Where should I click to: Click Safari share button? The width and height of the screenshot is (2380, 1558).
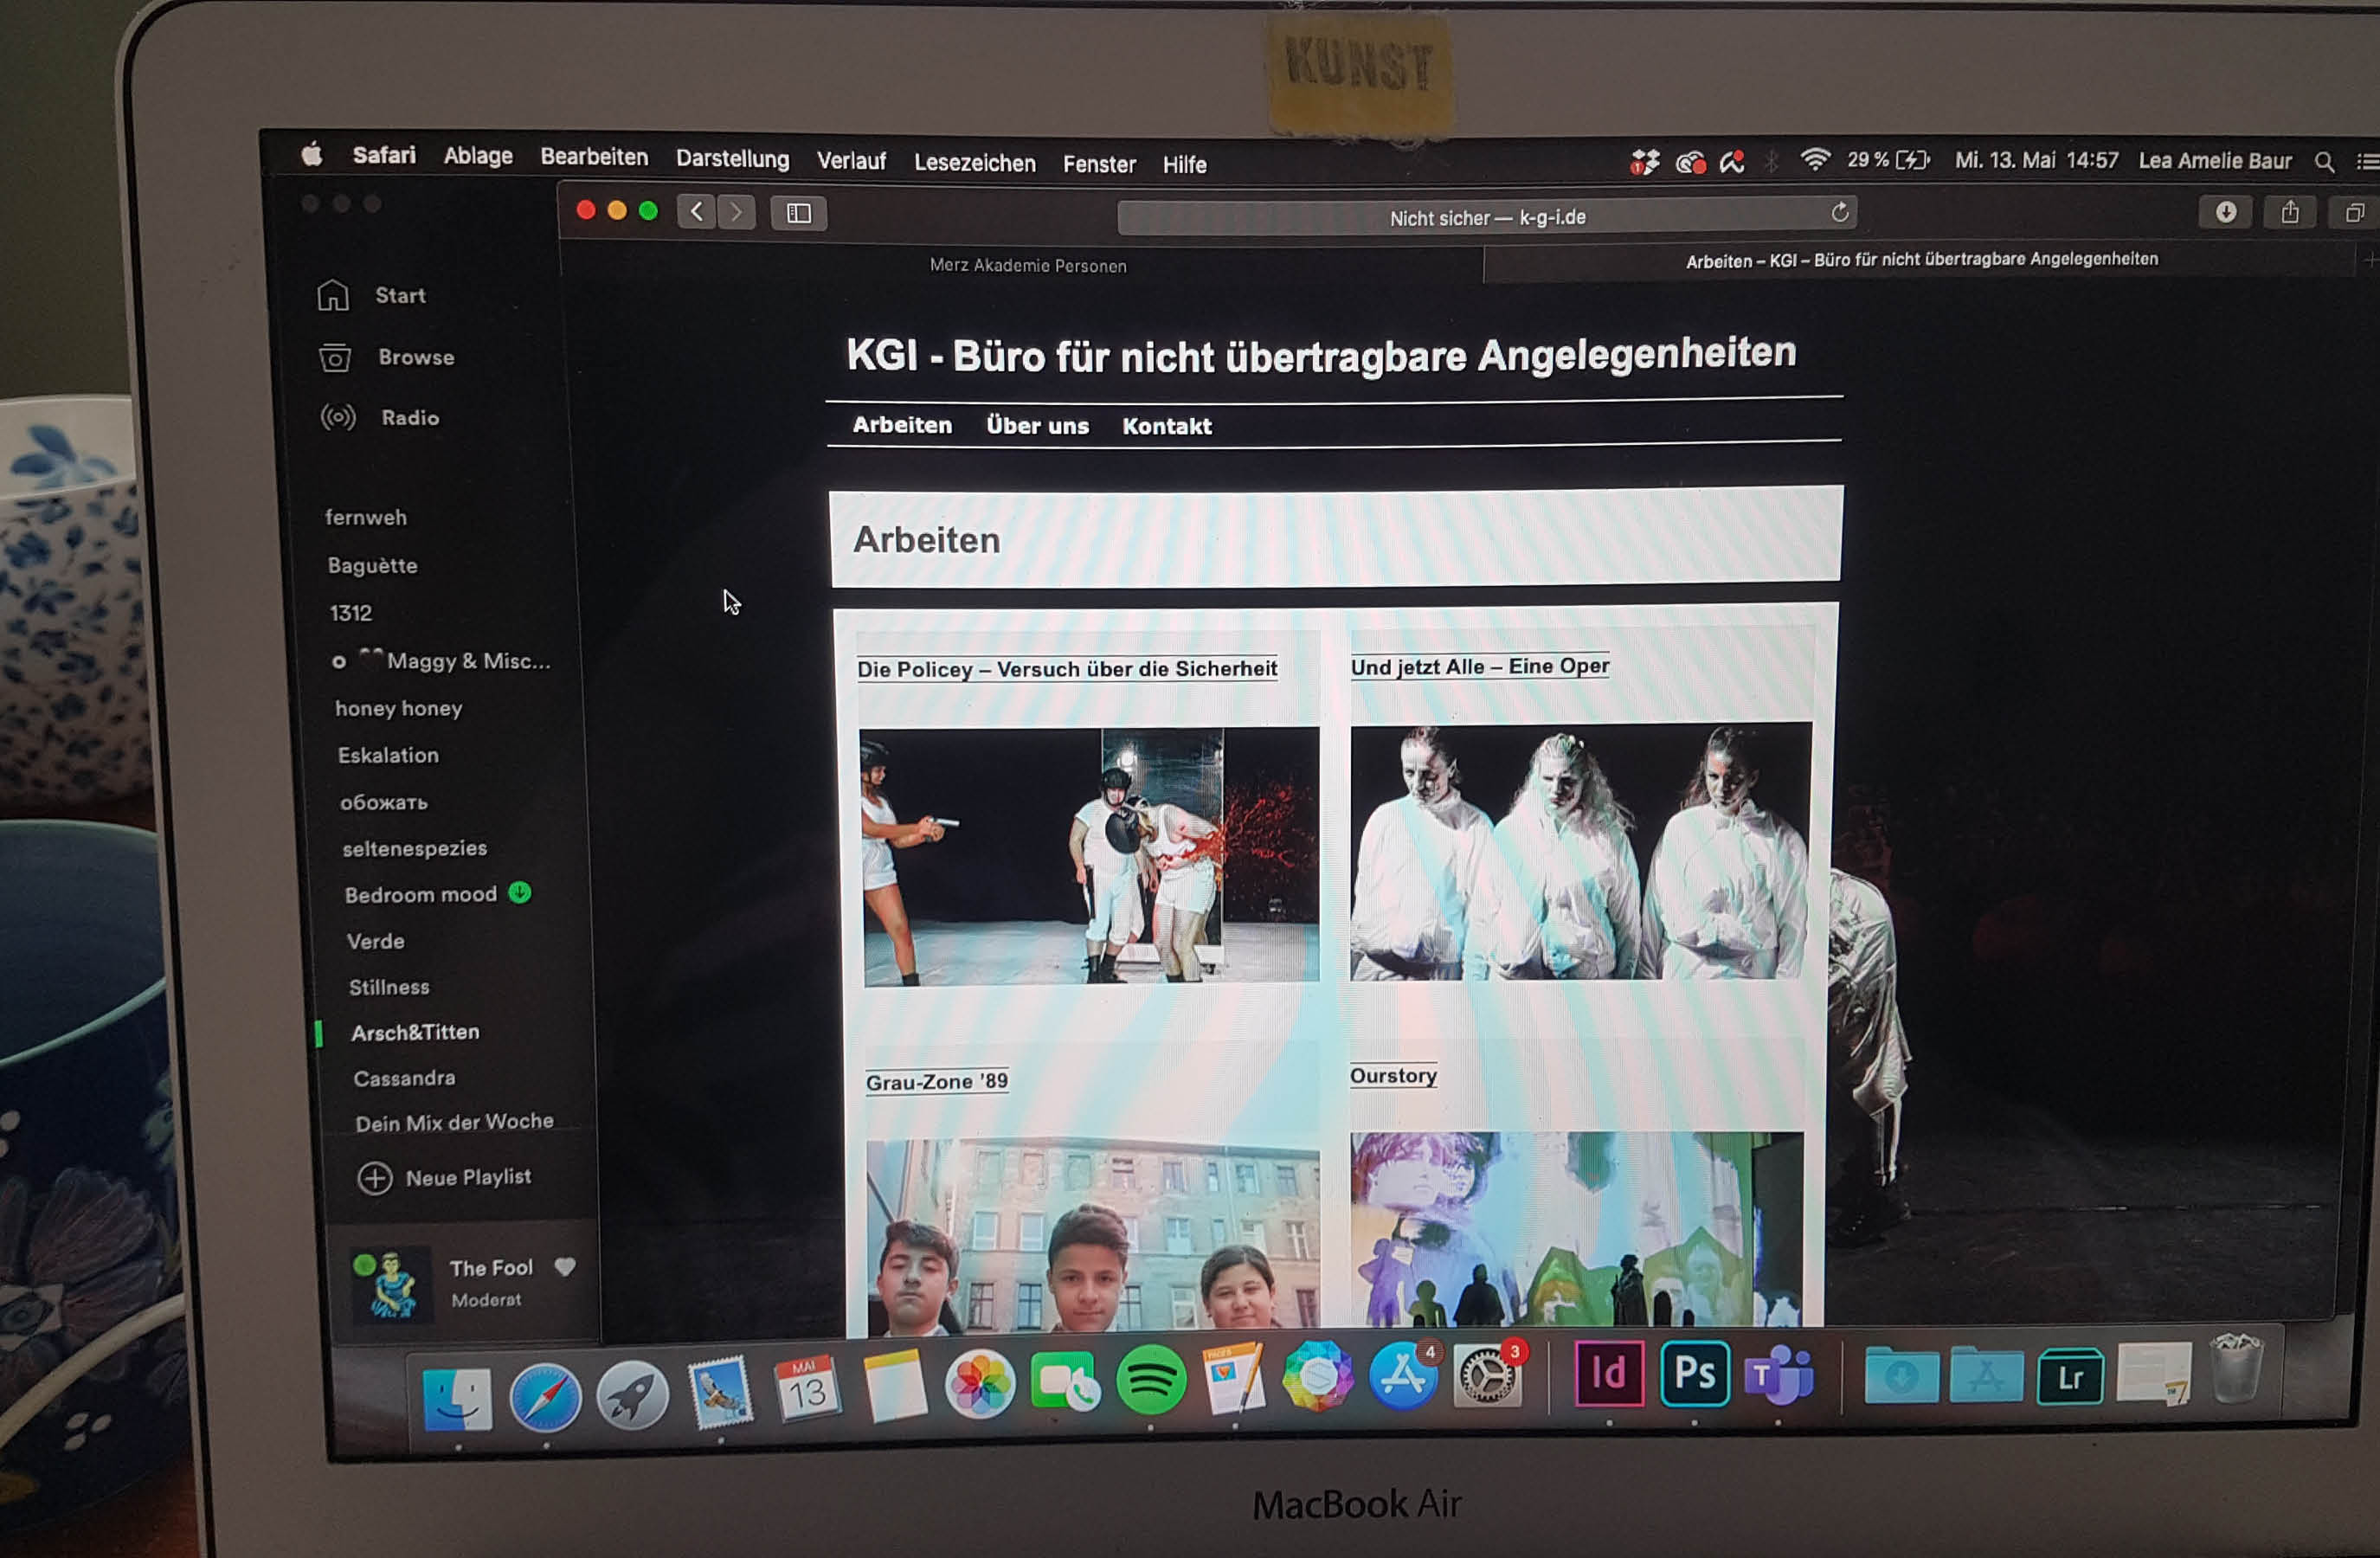click(2289, 212)
